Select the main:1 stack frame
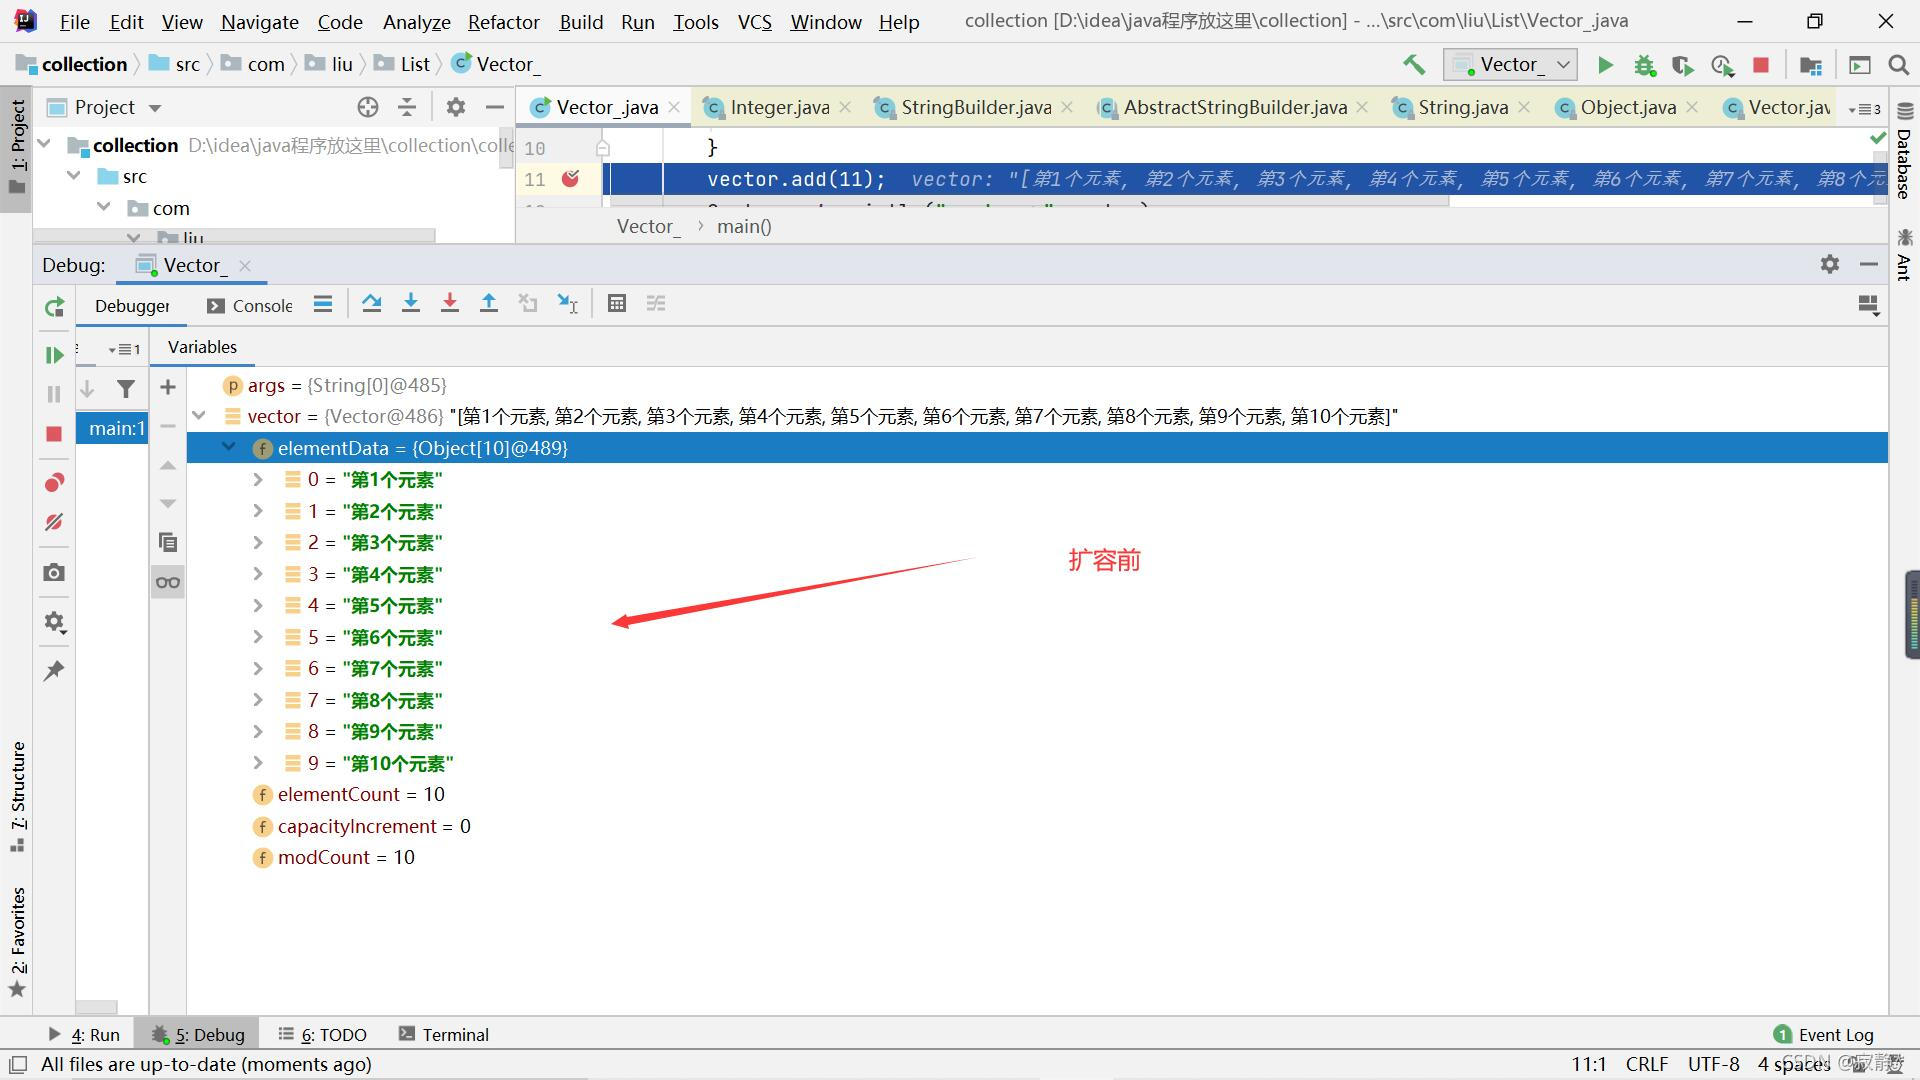This screenshot has width=1920, height=1080. click(x=112, y=428)
